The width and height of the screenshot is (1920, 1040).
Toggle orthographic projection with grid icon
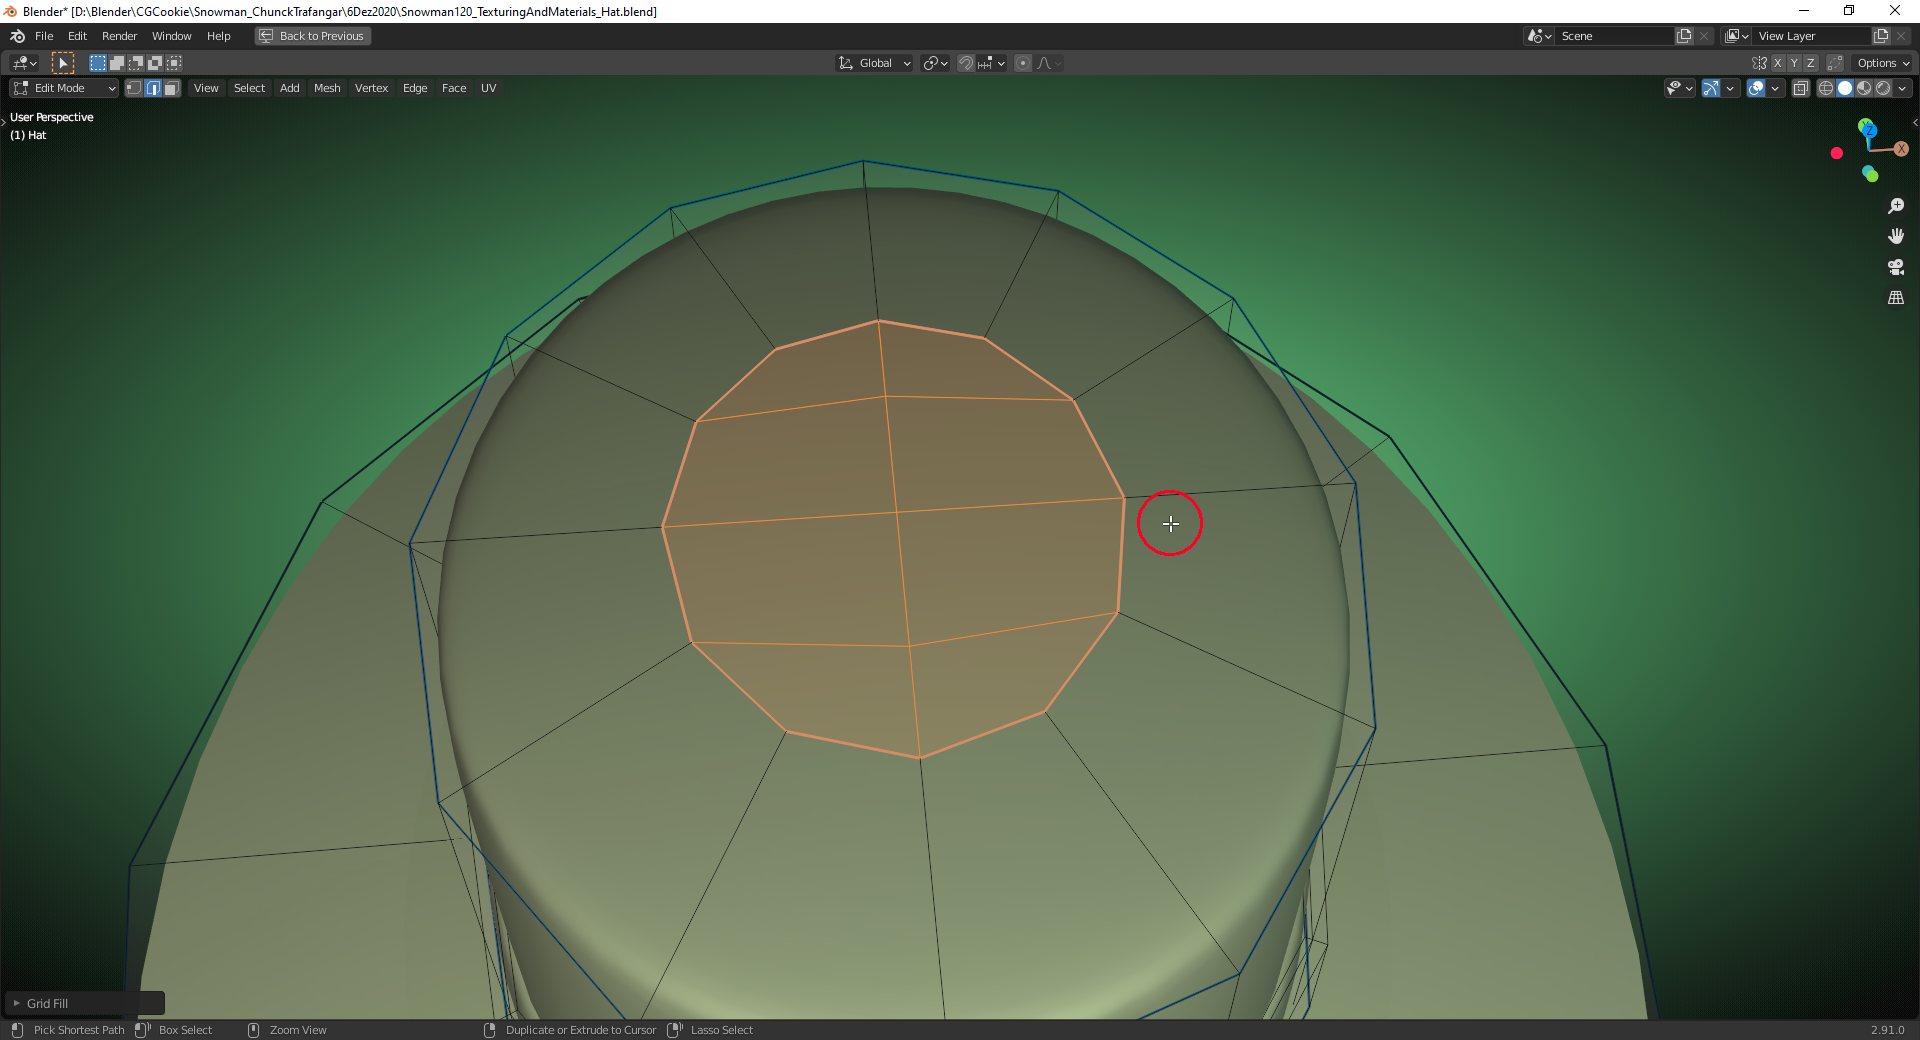coord(1897,298)
